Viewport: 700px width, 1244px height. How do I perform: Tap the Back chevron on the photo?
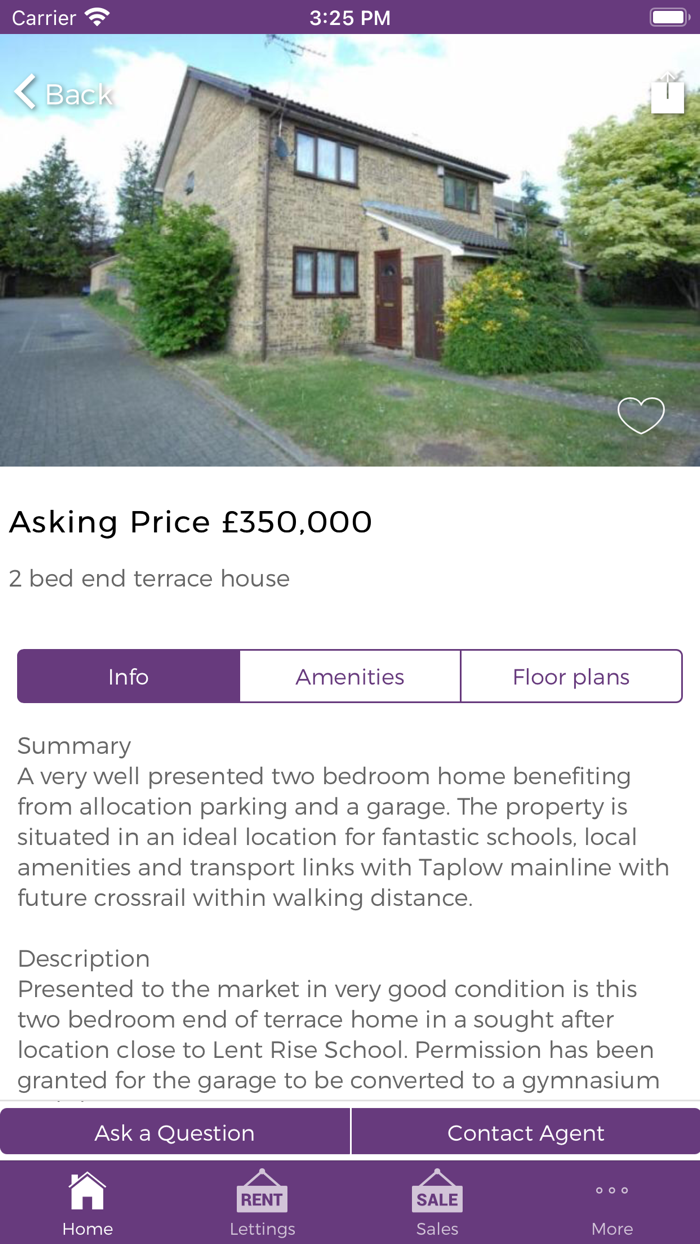pyautogui.click(x=24, y=92)
